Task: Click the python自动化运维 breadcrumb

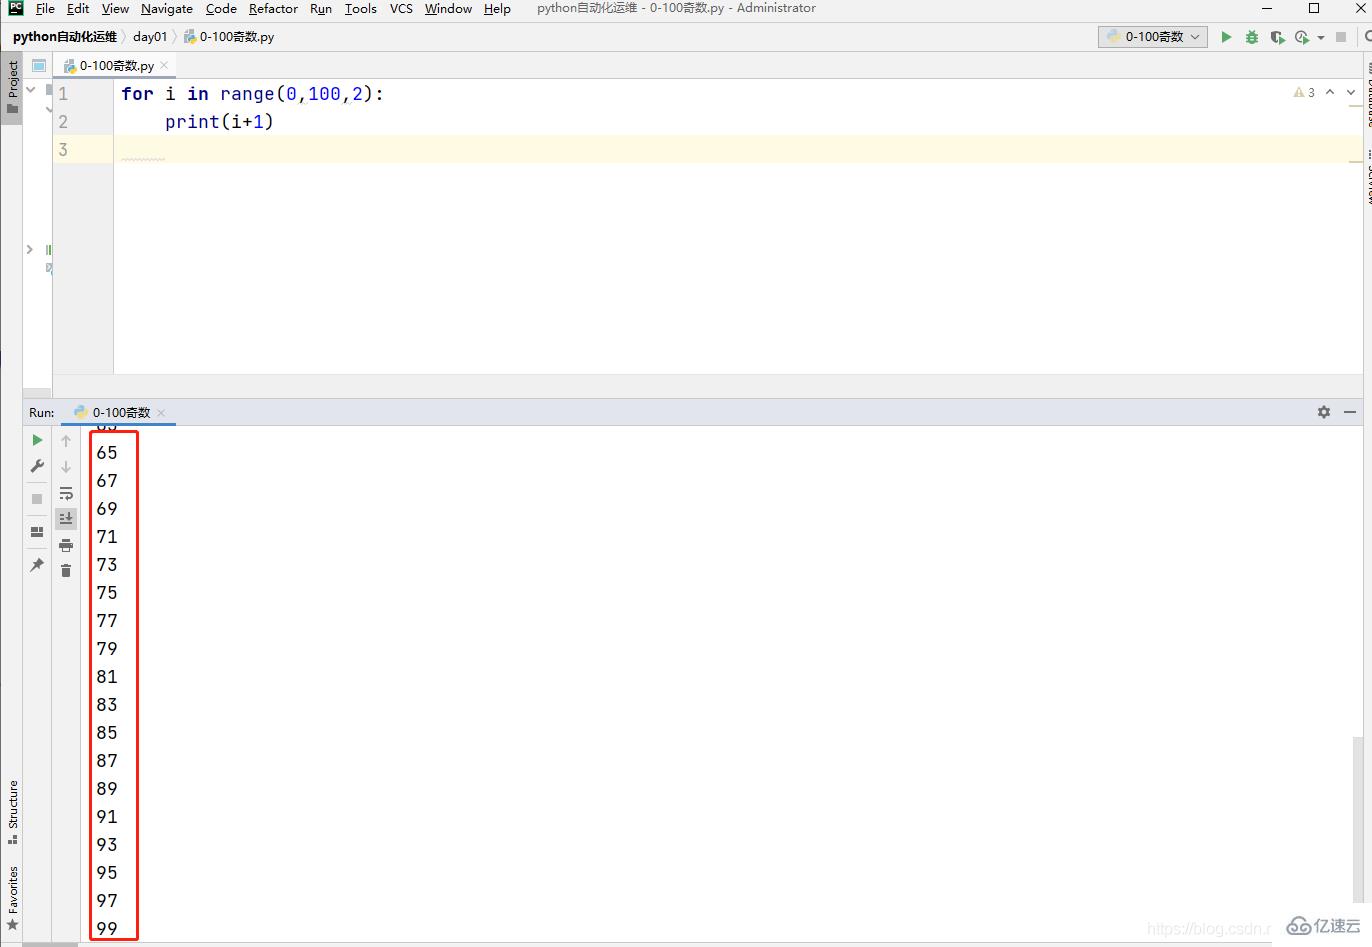Action: (65, 37)
